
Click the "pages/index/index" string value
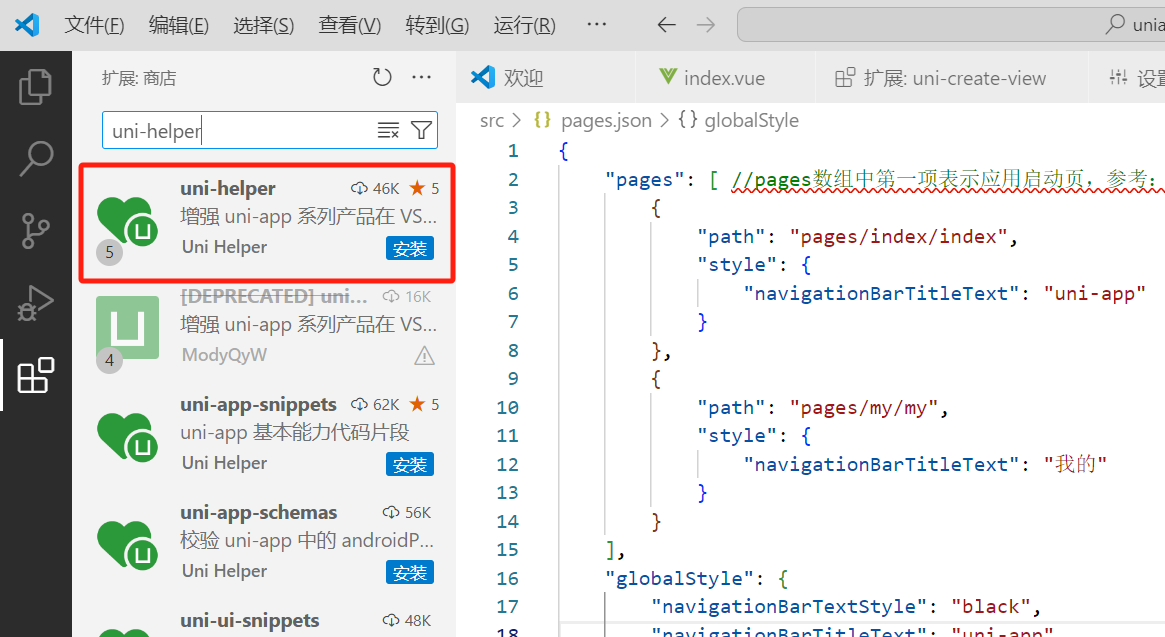(898, 236)
